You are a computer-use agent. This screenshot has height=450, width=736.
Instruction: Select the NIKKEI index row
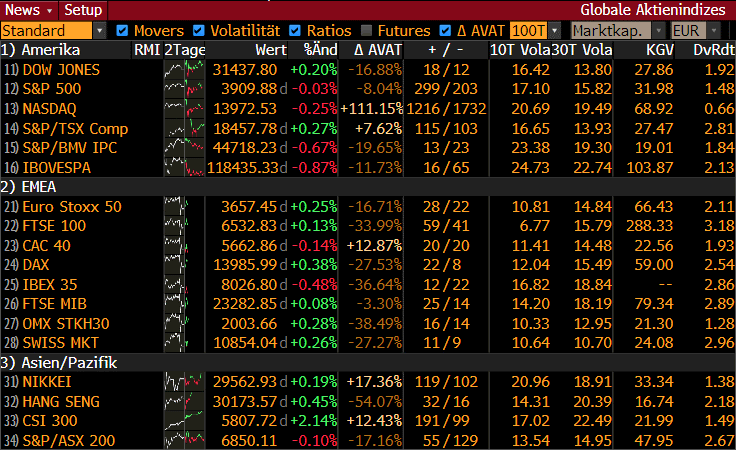[47, 381]
